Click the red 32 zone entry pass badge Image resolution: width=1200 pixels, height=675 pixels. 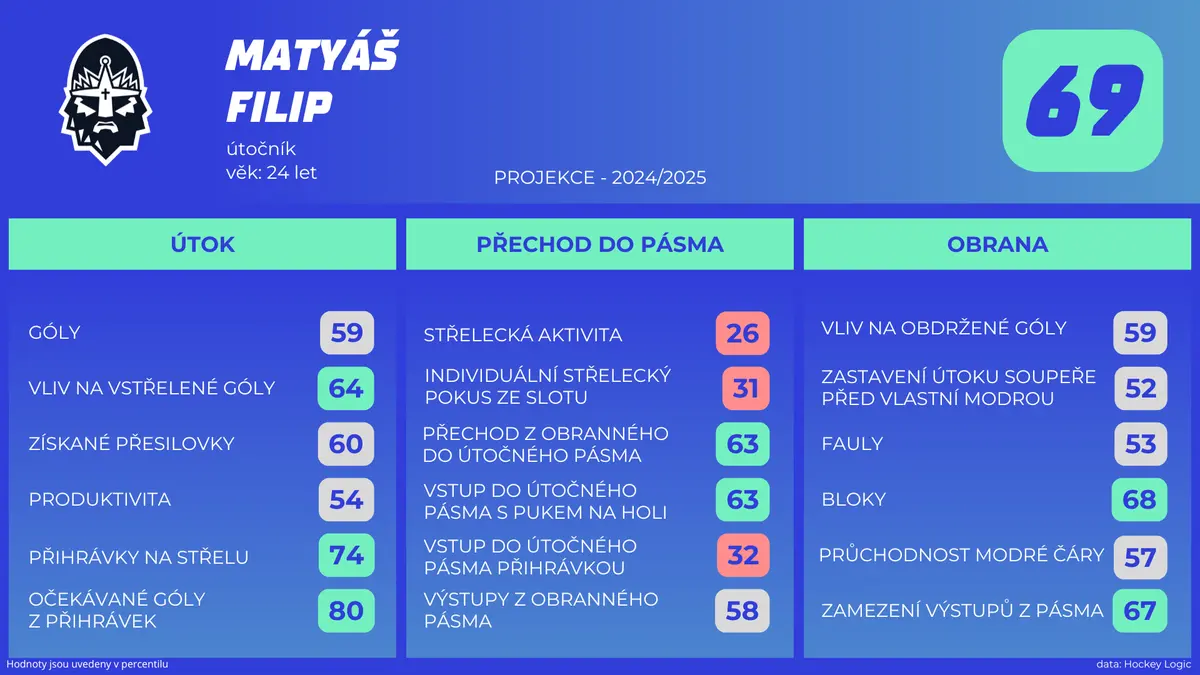point(743,554)
